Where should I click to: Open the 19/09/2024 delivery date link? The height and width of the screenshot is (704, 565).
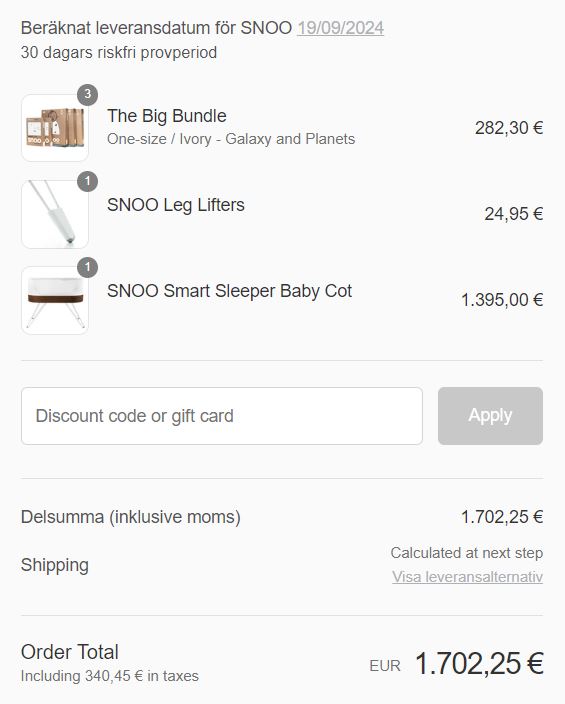[x=340, y=28]
